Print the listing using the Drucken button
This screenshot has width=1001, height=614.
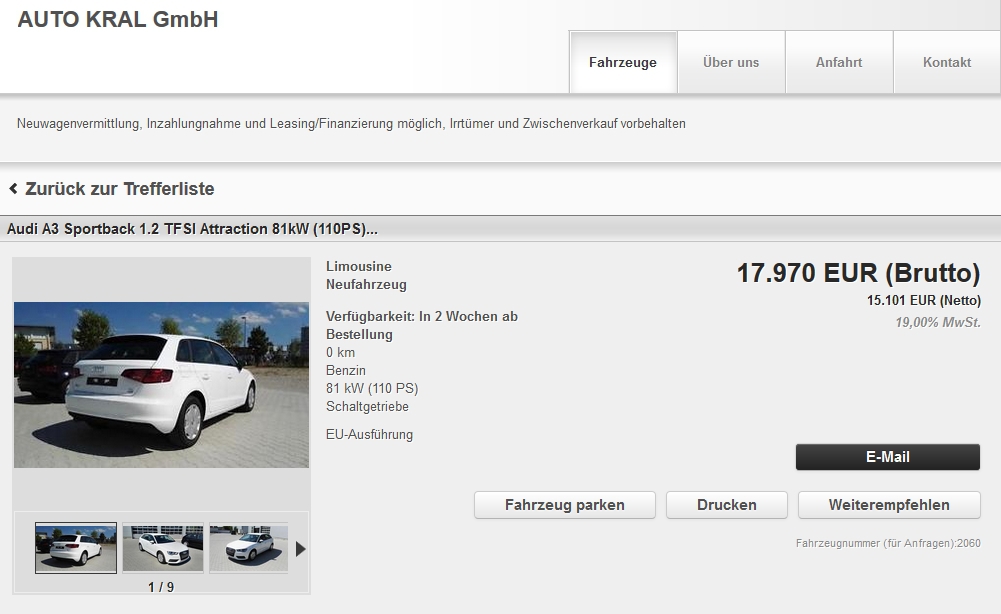pyautogui.click(x=727, y=505)
